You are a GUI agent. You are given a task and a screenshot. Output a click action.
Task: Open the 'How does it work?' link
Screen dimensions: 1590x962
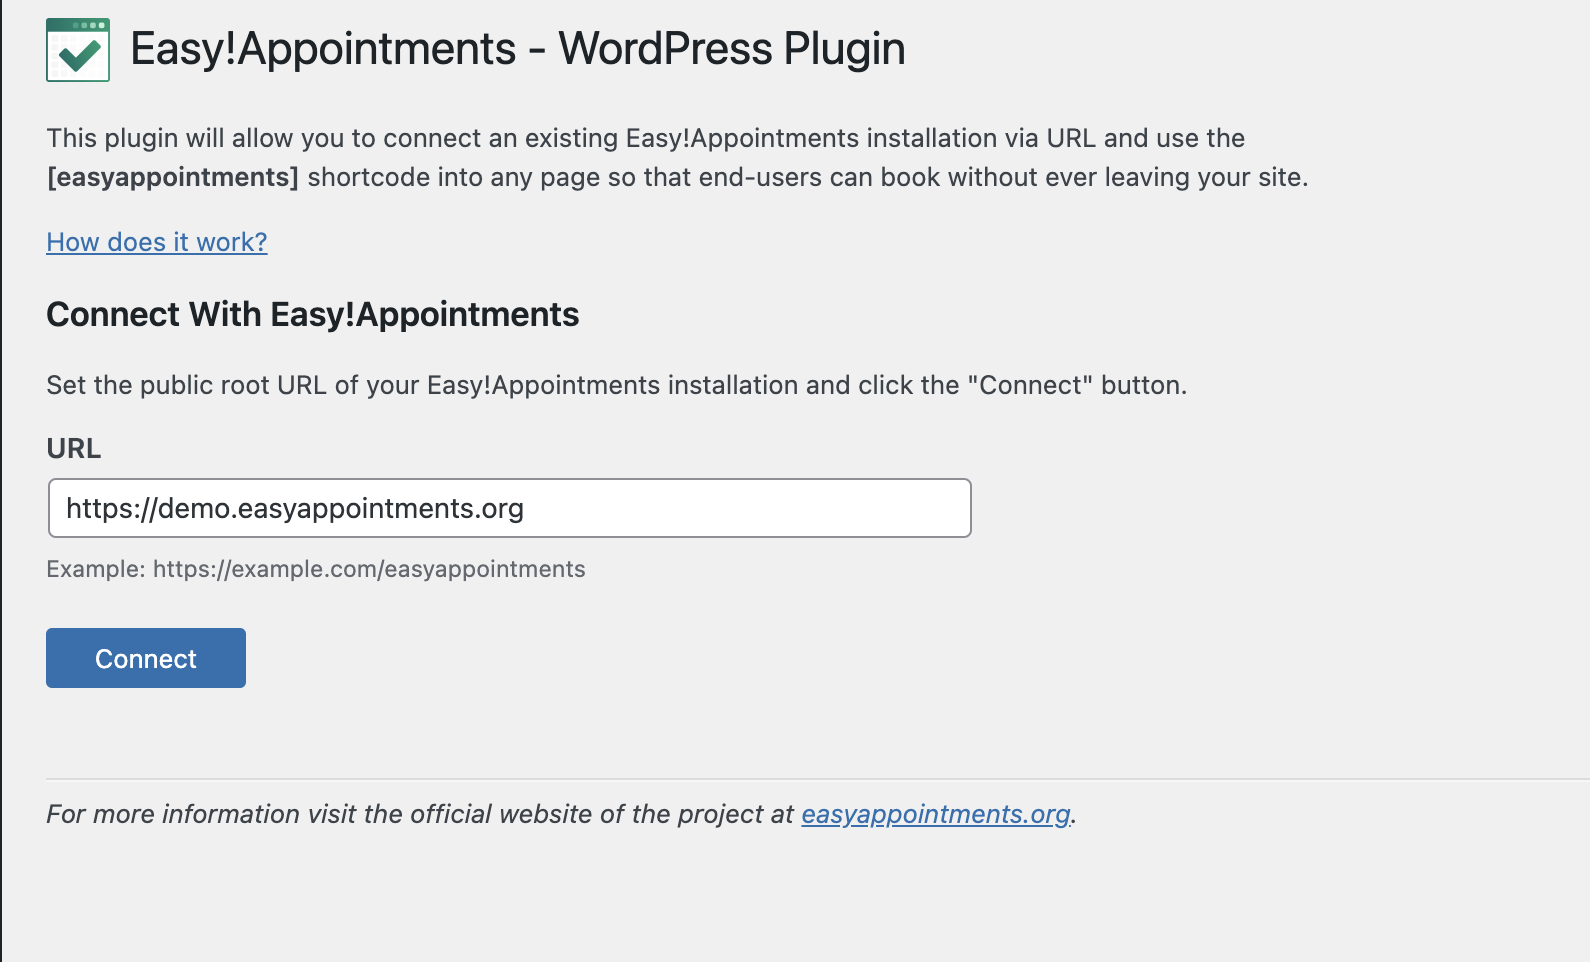pyautogui.click(x=156, y=242)
